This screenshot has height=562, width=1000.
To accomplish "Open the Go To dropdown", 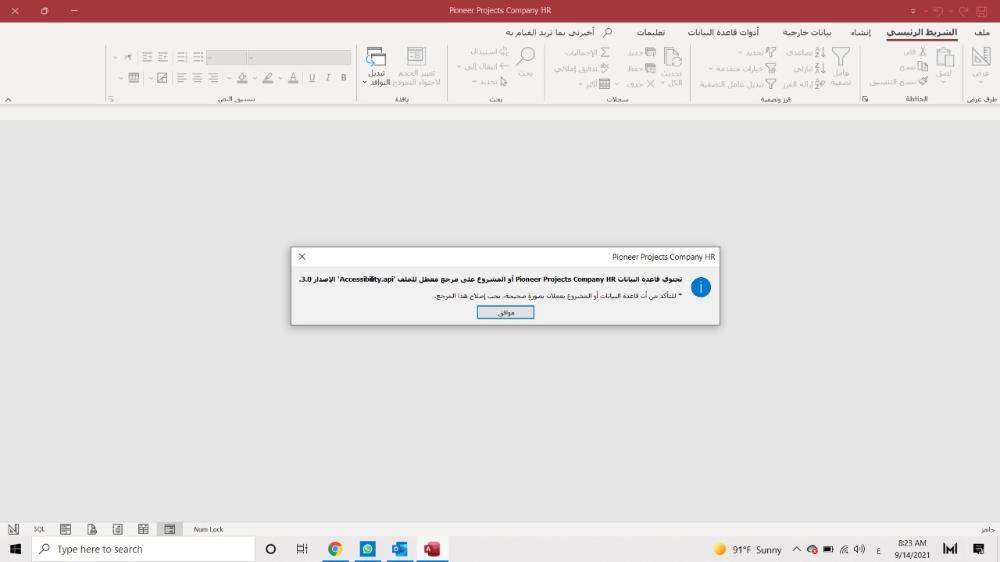I will tap(483, 66).
